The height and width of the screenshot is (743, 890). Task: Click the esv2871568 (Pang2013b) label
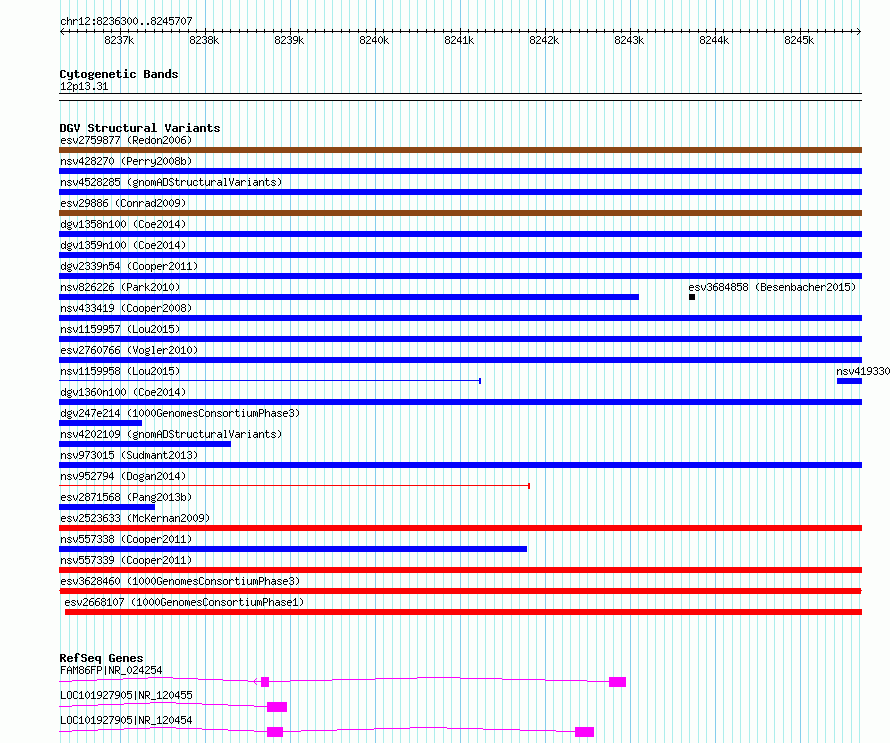pos(126,497)
